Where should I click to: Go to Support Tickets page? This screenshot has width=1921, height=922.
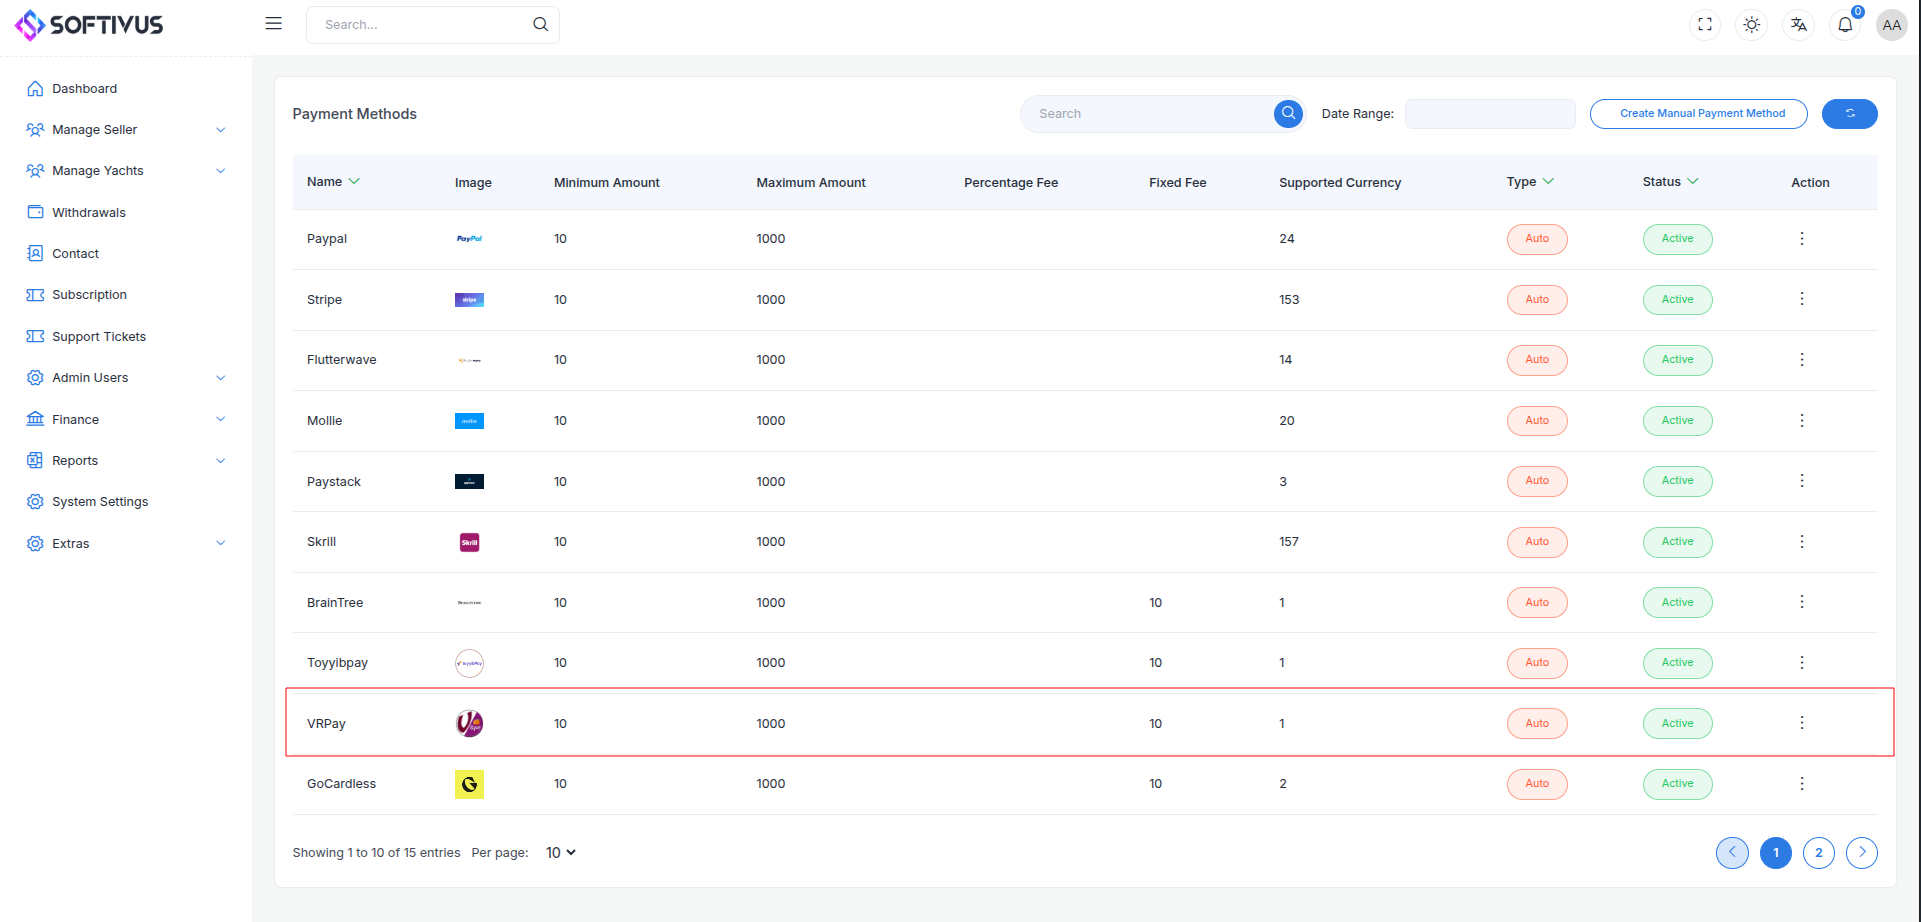click(x=99, y=337)
